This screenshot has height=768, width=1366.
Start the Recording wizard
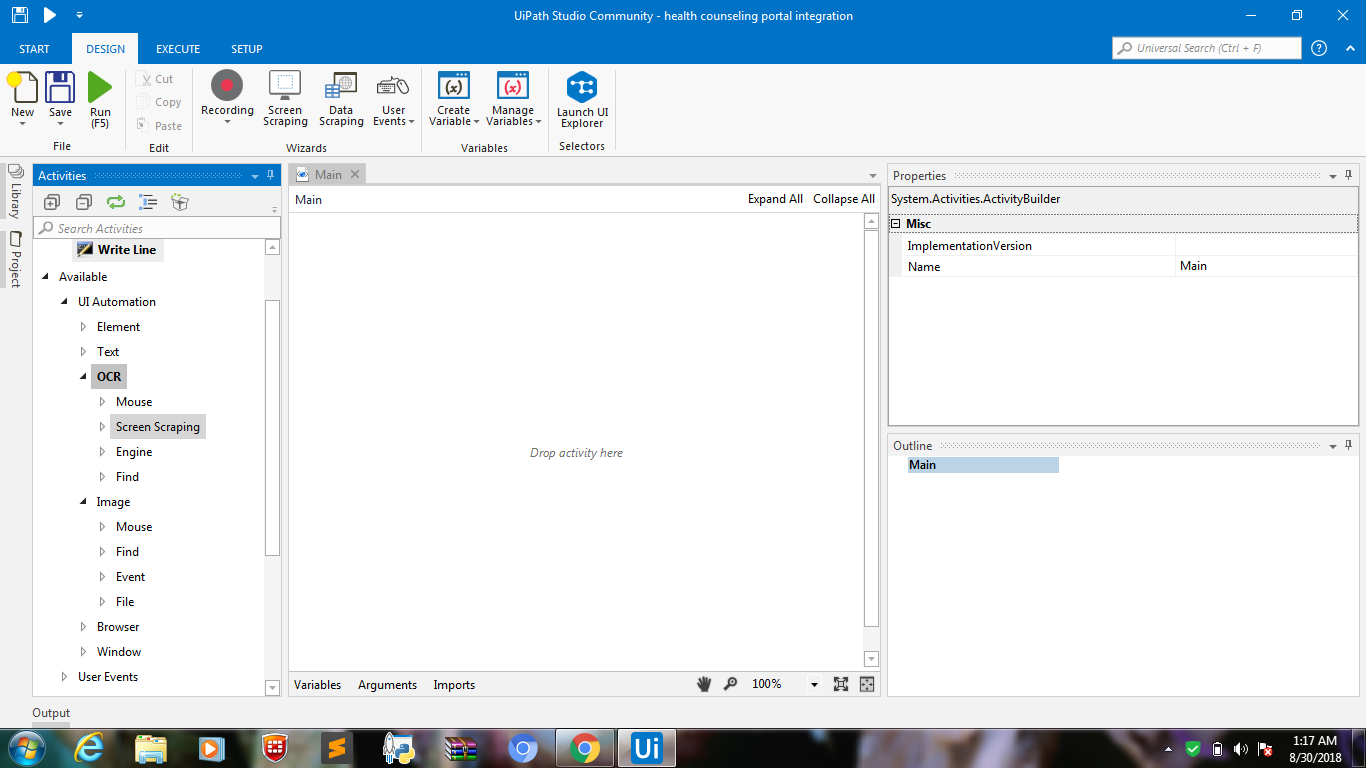coord(227,98)
